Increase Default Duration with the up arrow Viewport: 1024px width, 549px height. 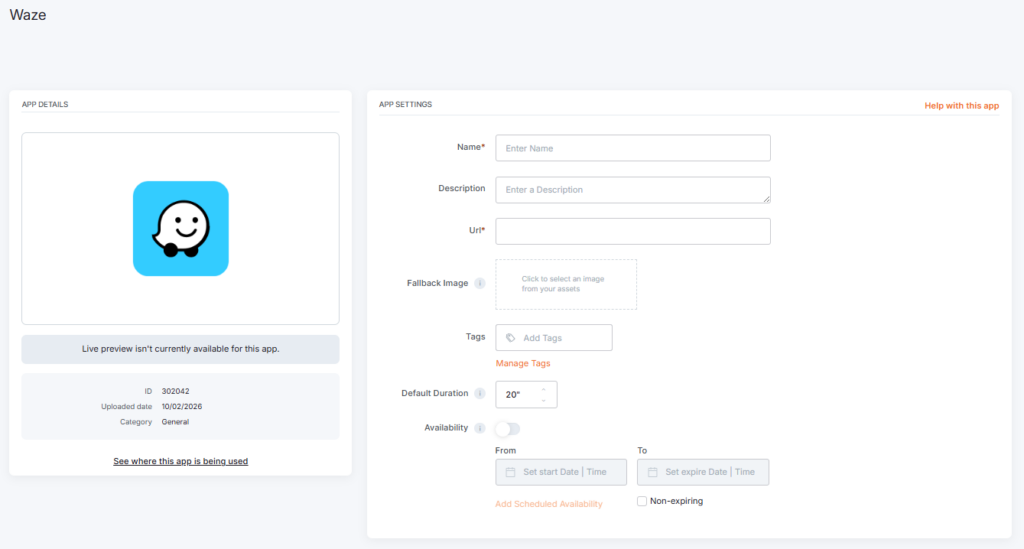pos(544,389)
